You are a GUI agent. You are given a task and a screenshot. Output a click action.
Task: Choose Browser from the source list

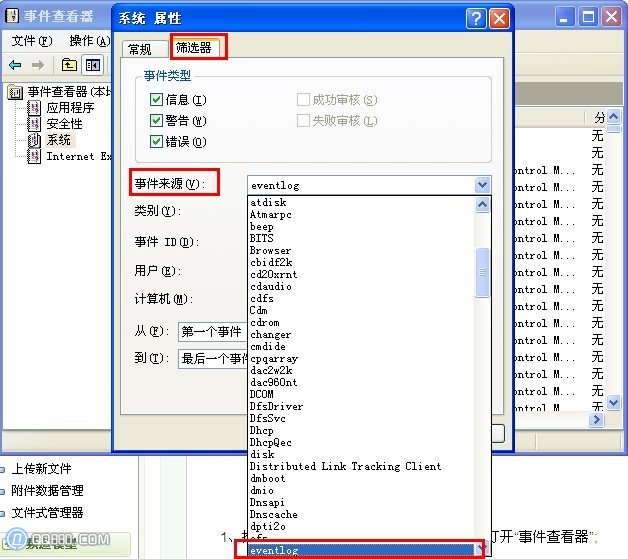(361, 251)
